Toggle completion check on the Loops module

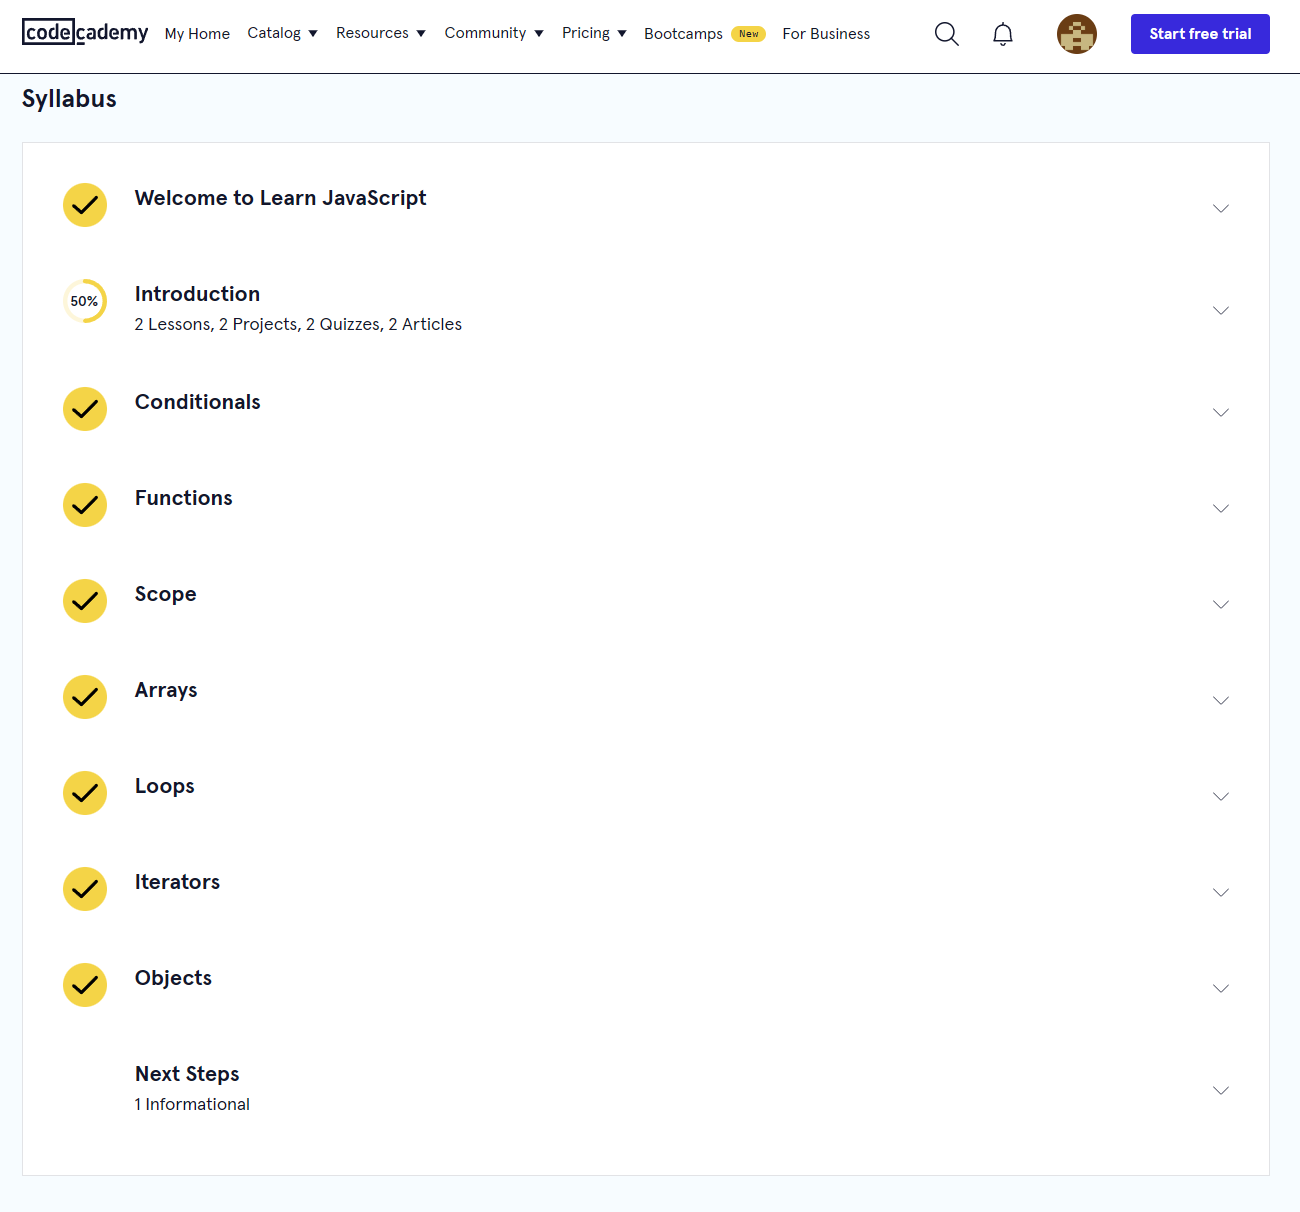[84, 793]
